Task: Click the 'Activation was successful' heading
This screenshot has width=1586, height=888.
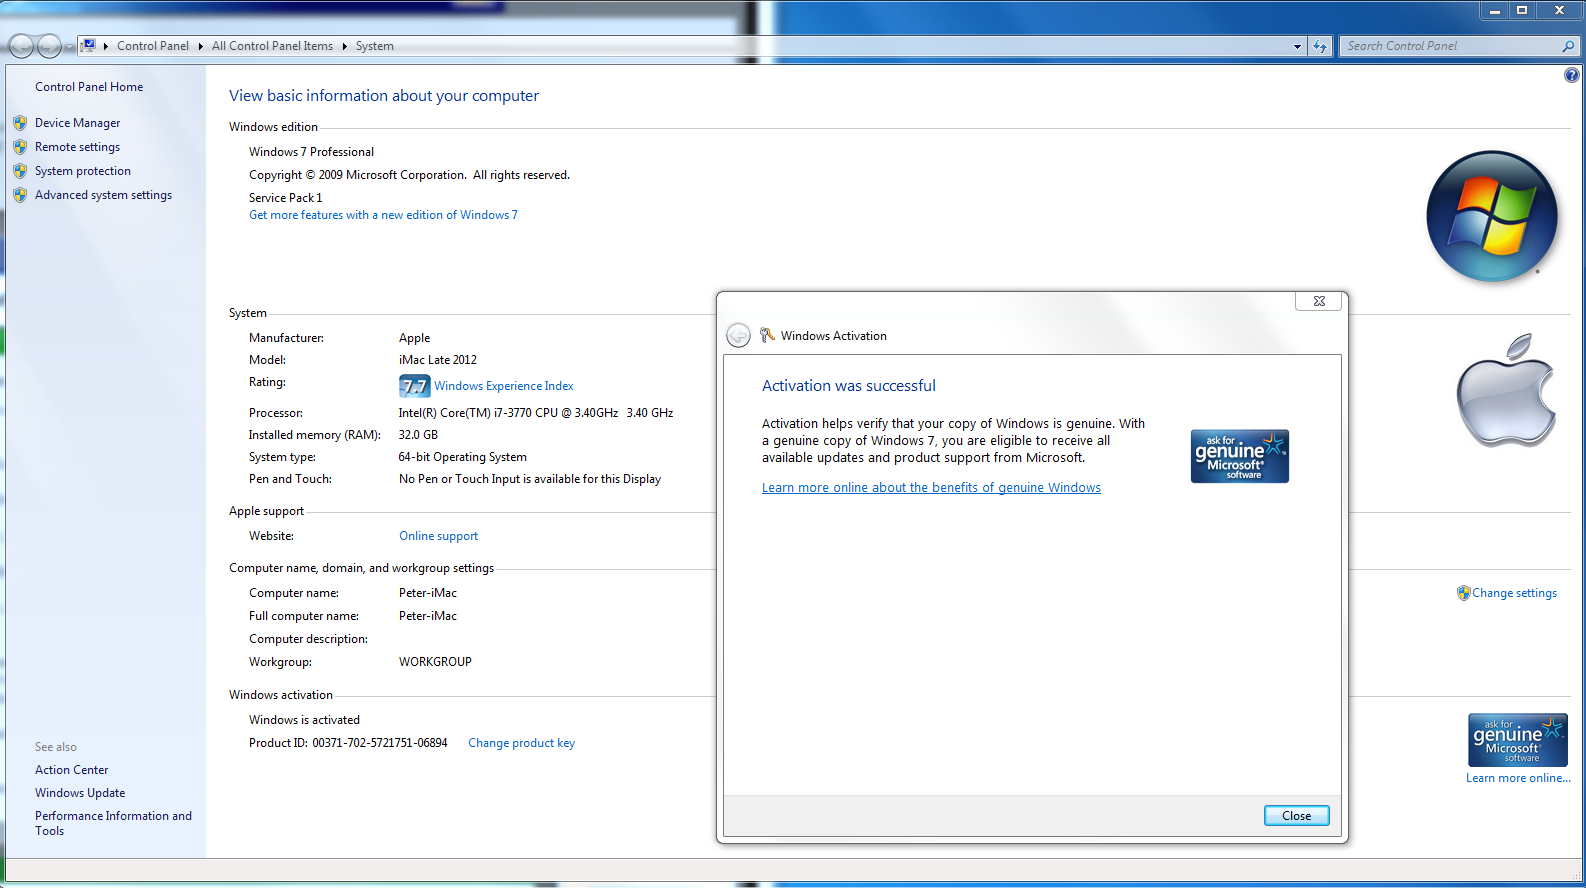Action: click(849, 386)
